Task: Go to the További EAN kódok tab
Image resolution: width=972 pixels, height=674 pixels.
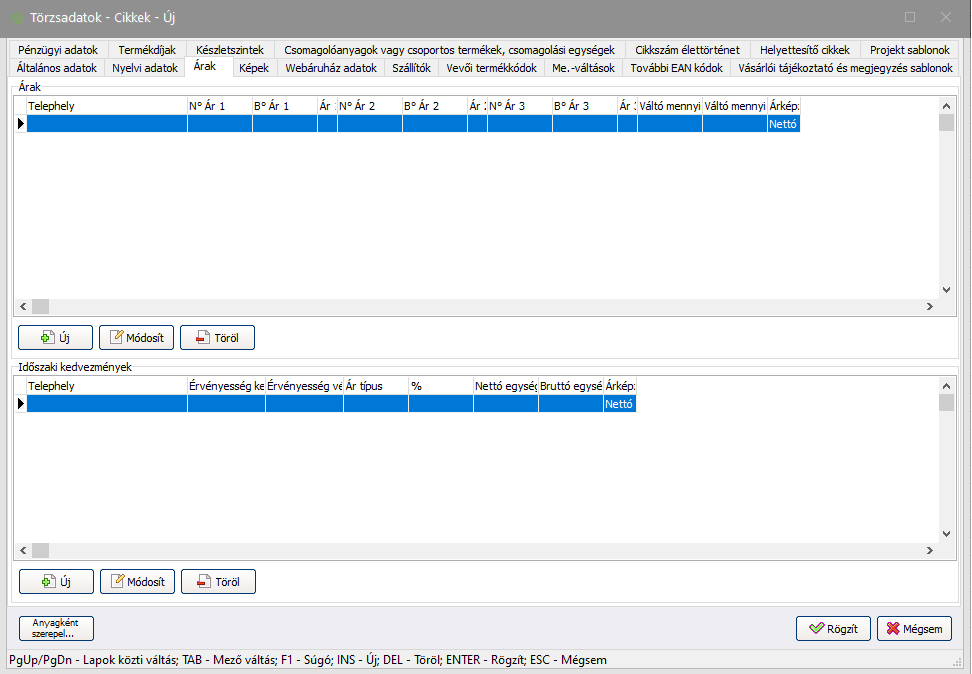Action: (x=675, y=68)
